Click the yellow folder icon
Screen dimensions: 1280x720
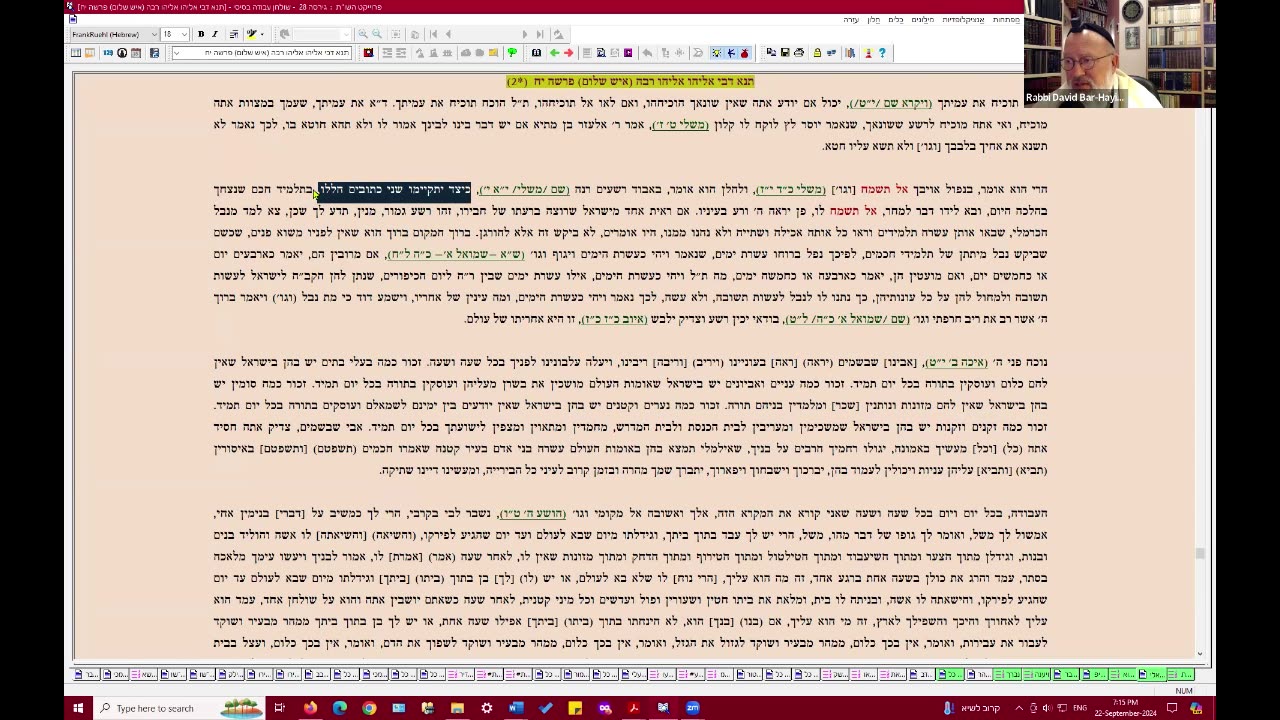click(x=493, y=53)
